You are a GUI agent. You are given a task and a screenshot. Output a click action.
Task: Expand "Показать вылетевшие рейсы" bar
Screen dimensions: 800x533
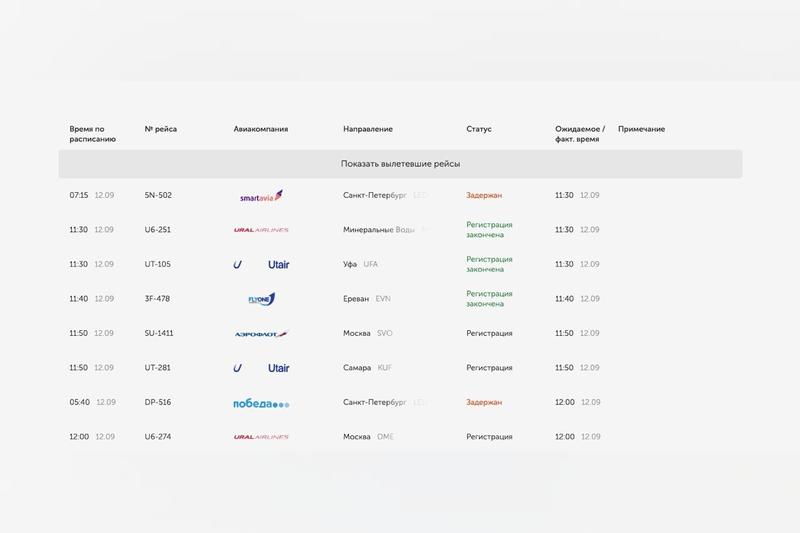tap(400, 164)
